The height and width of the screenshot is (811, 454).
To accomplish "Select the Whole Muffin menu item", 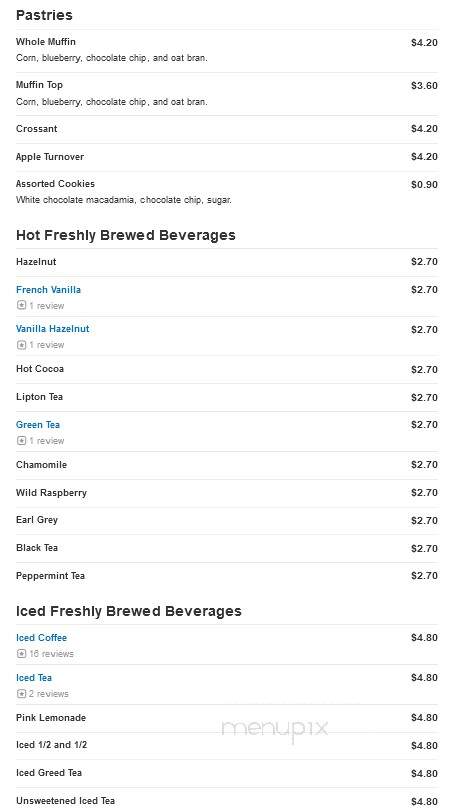I will point(226,50).
